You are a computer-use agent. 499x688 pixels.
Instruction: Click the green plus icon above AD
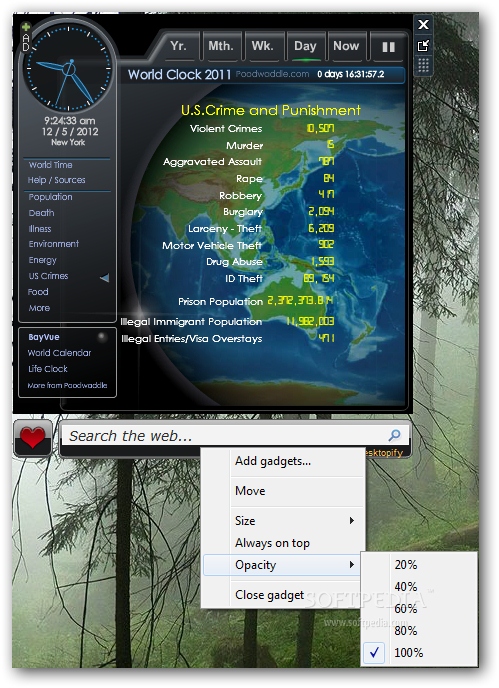coord(26,27)
